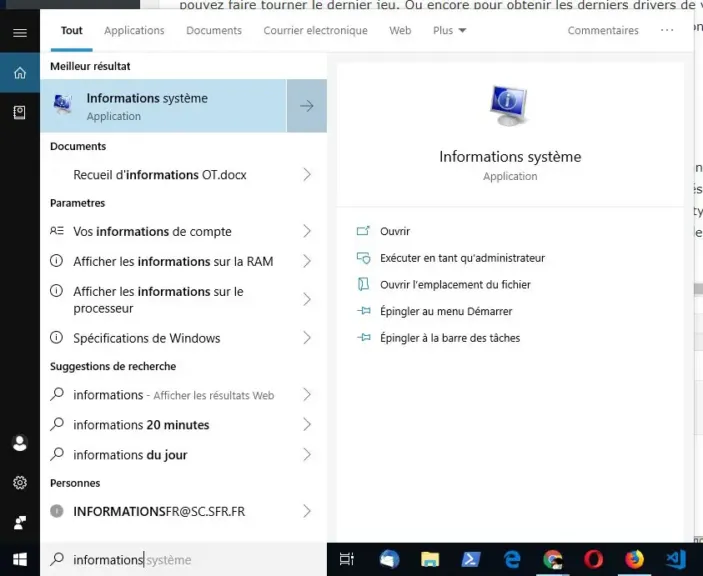This screenshot has width=703, height=576.
Task: Expand chevron for Recueil d'informations OT.docx
Action: tap(307, 174)
